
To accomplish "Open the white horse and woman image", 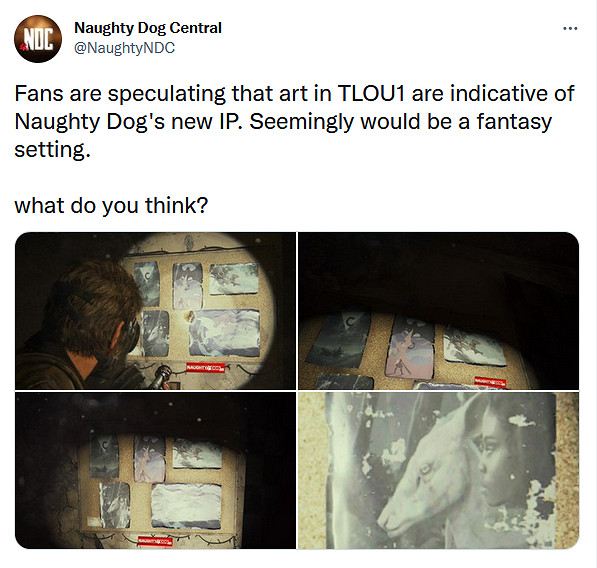I will 438,471.
